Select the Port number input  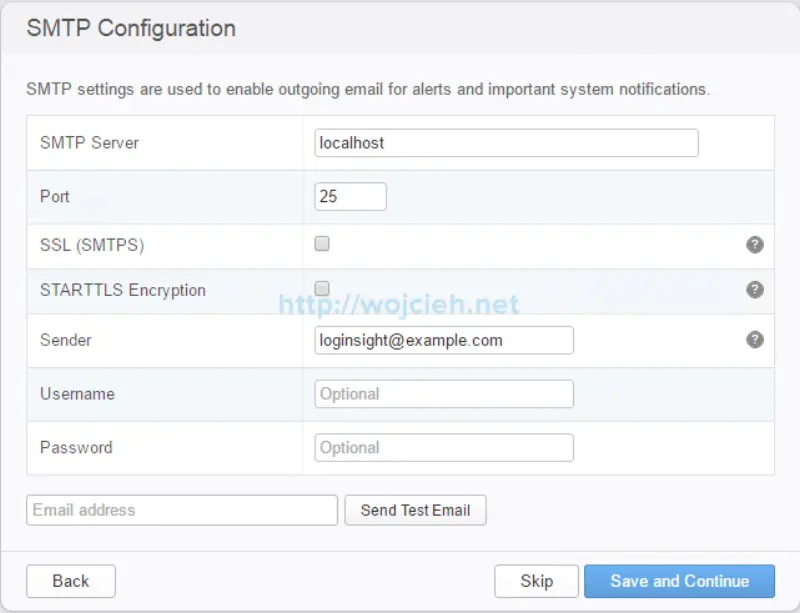(350, 196)
